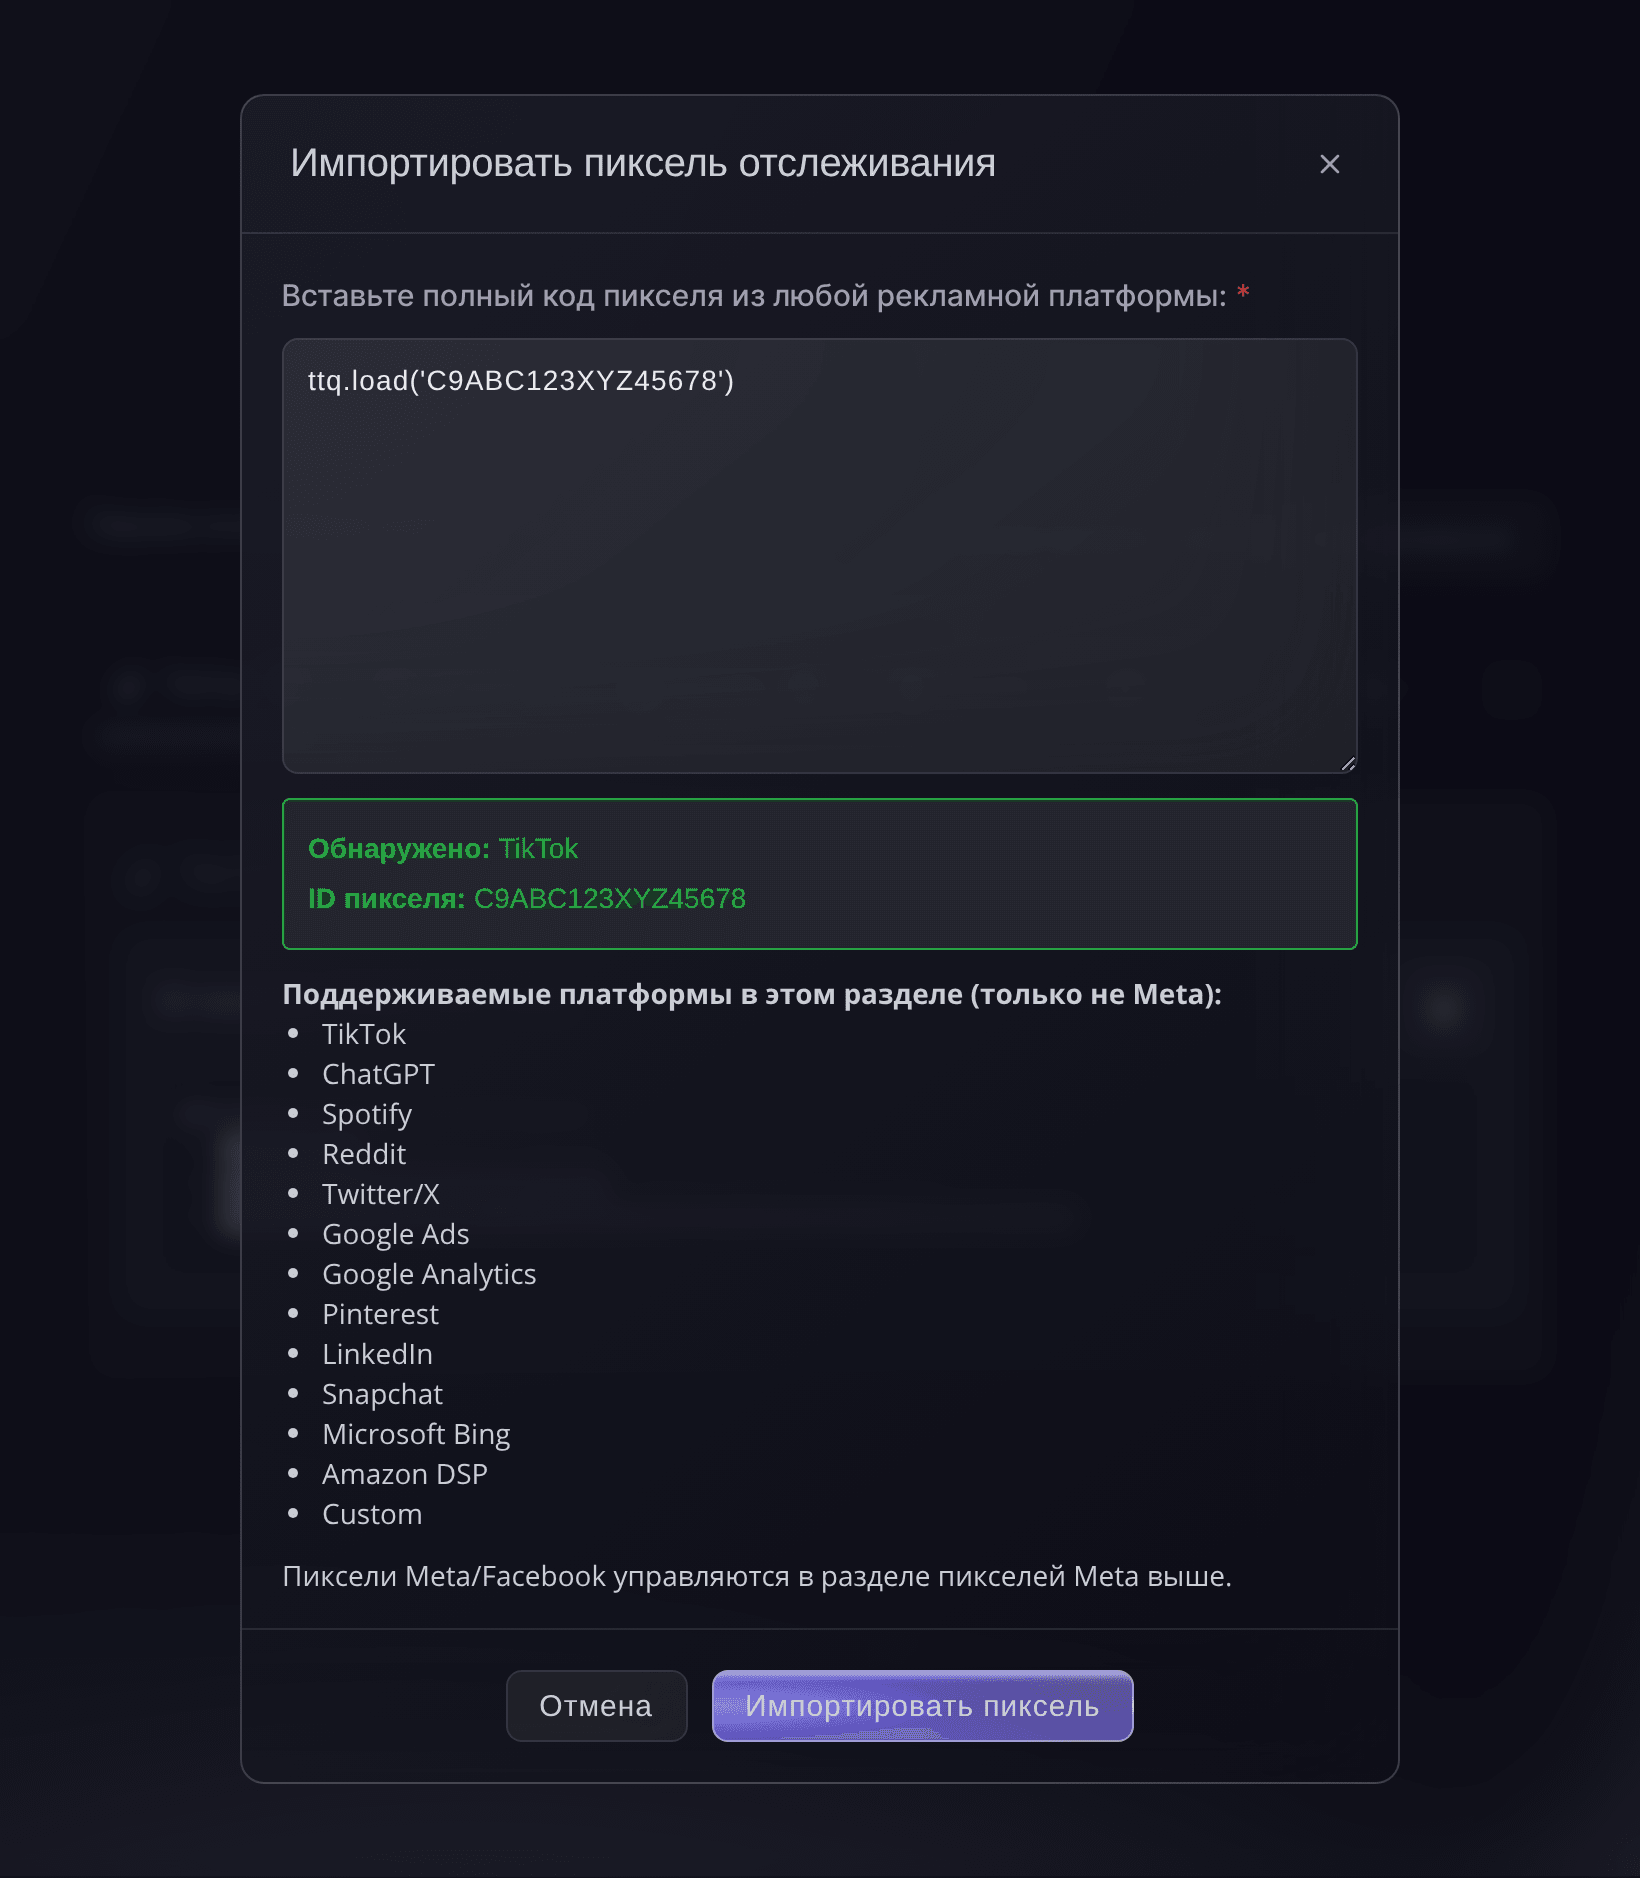1640x1878 pixels.
Task: Click the text area resize handle corner
Action: pos(1348,764)
